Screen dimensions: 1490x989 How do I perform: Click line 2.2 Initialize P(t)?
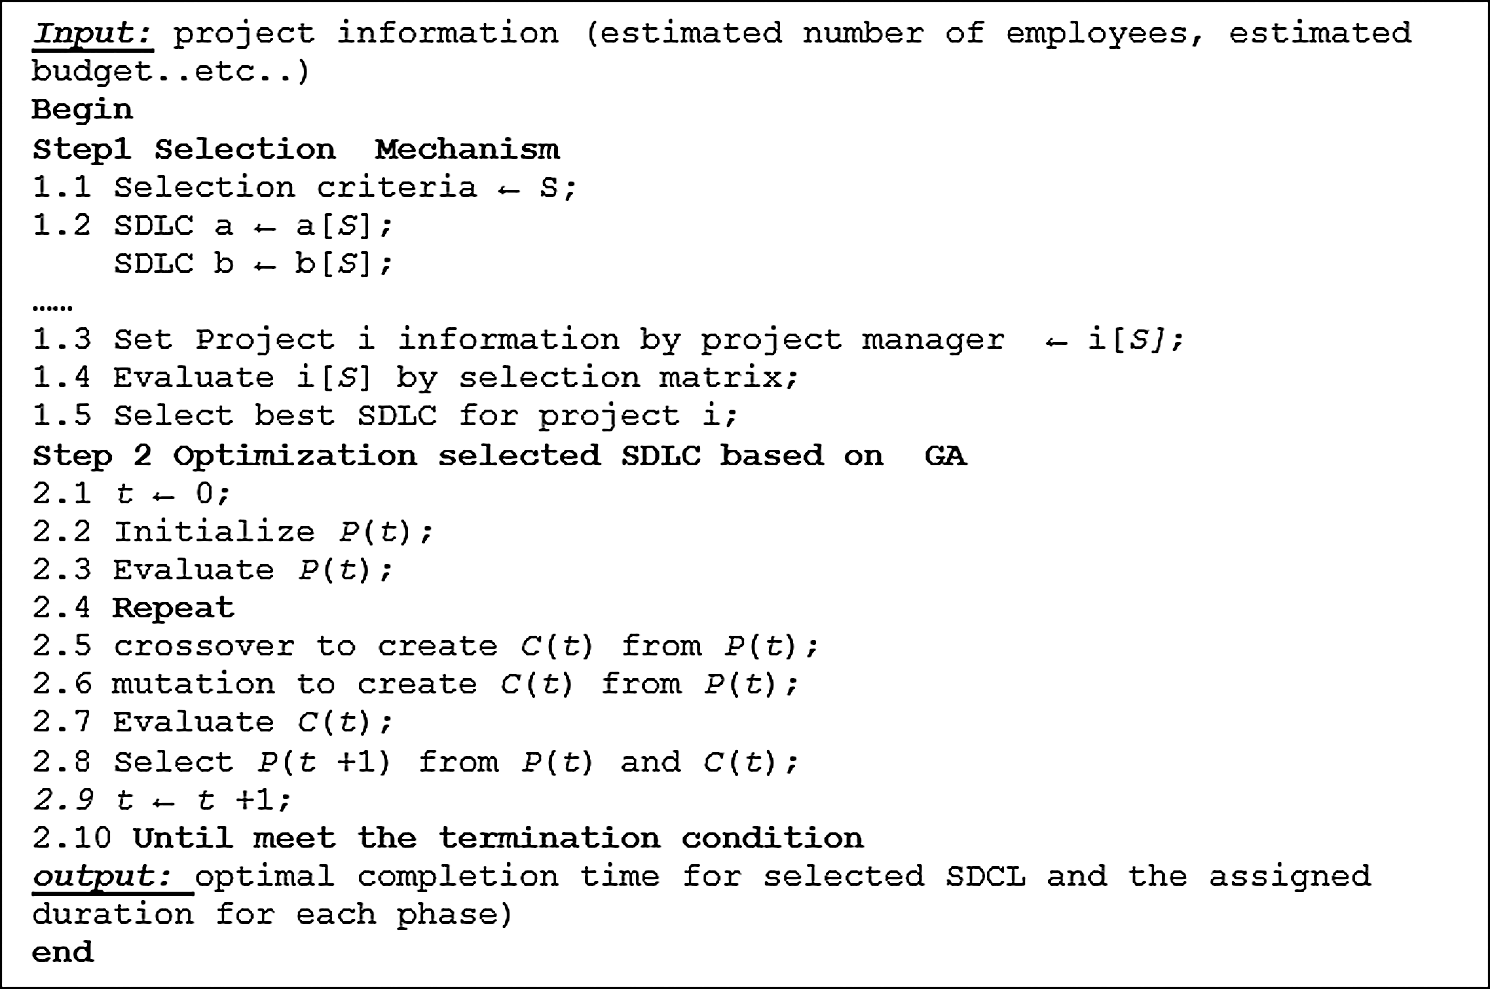[x=232, y=531]
